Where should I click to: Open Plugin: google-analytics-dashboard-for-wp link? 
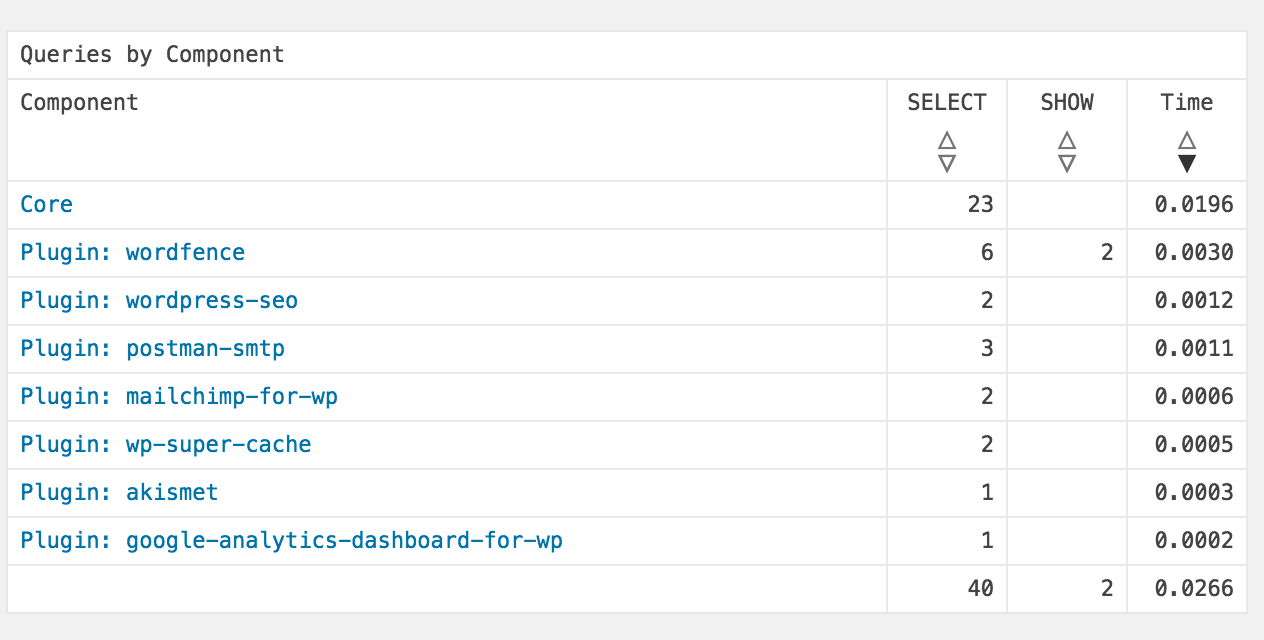292,541
